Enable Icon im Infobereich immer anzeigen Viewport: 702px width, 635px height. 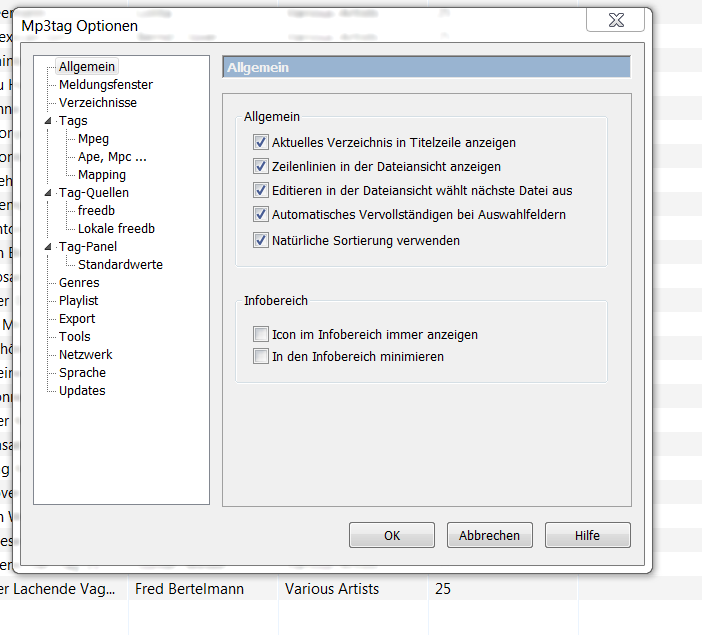click(x=261, y=334)
